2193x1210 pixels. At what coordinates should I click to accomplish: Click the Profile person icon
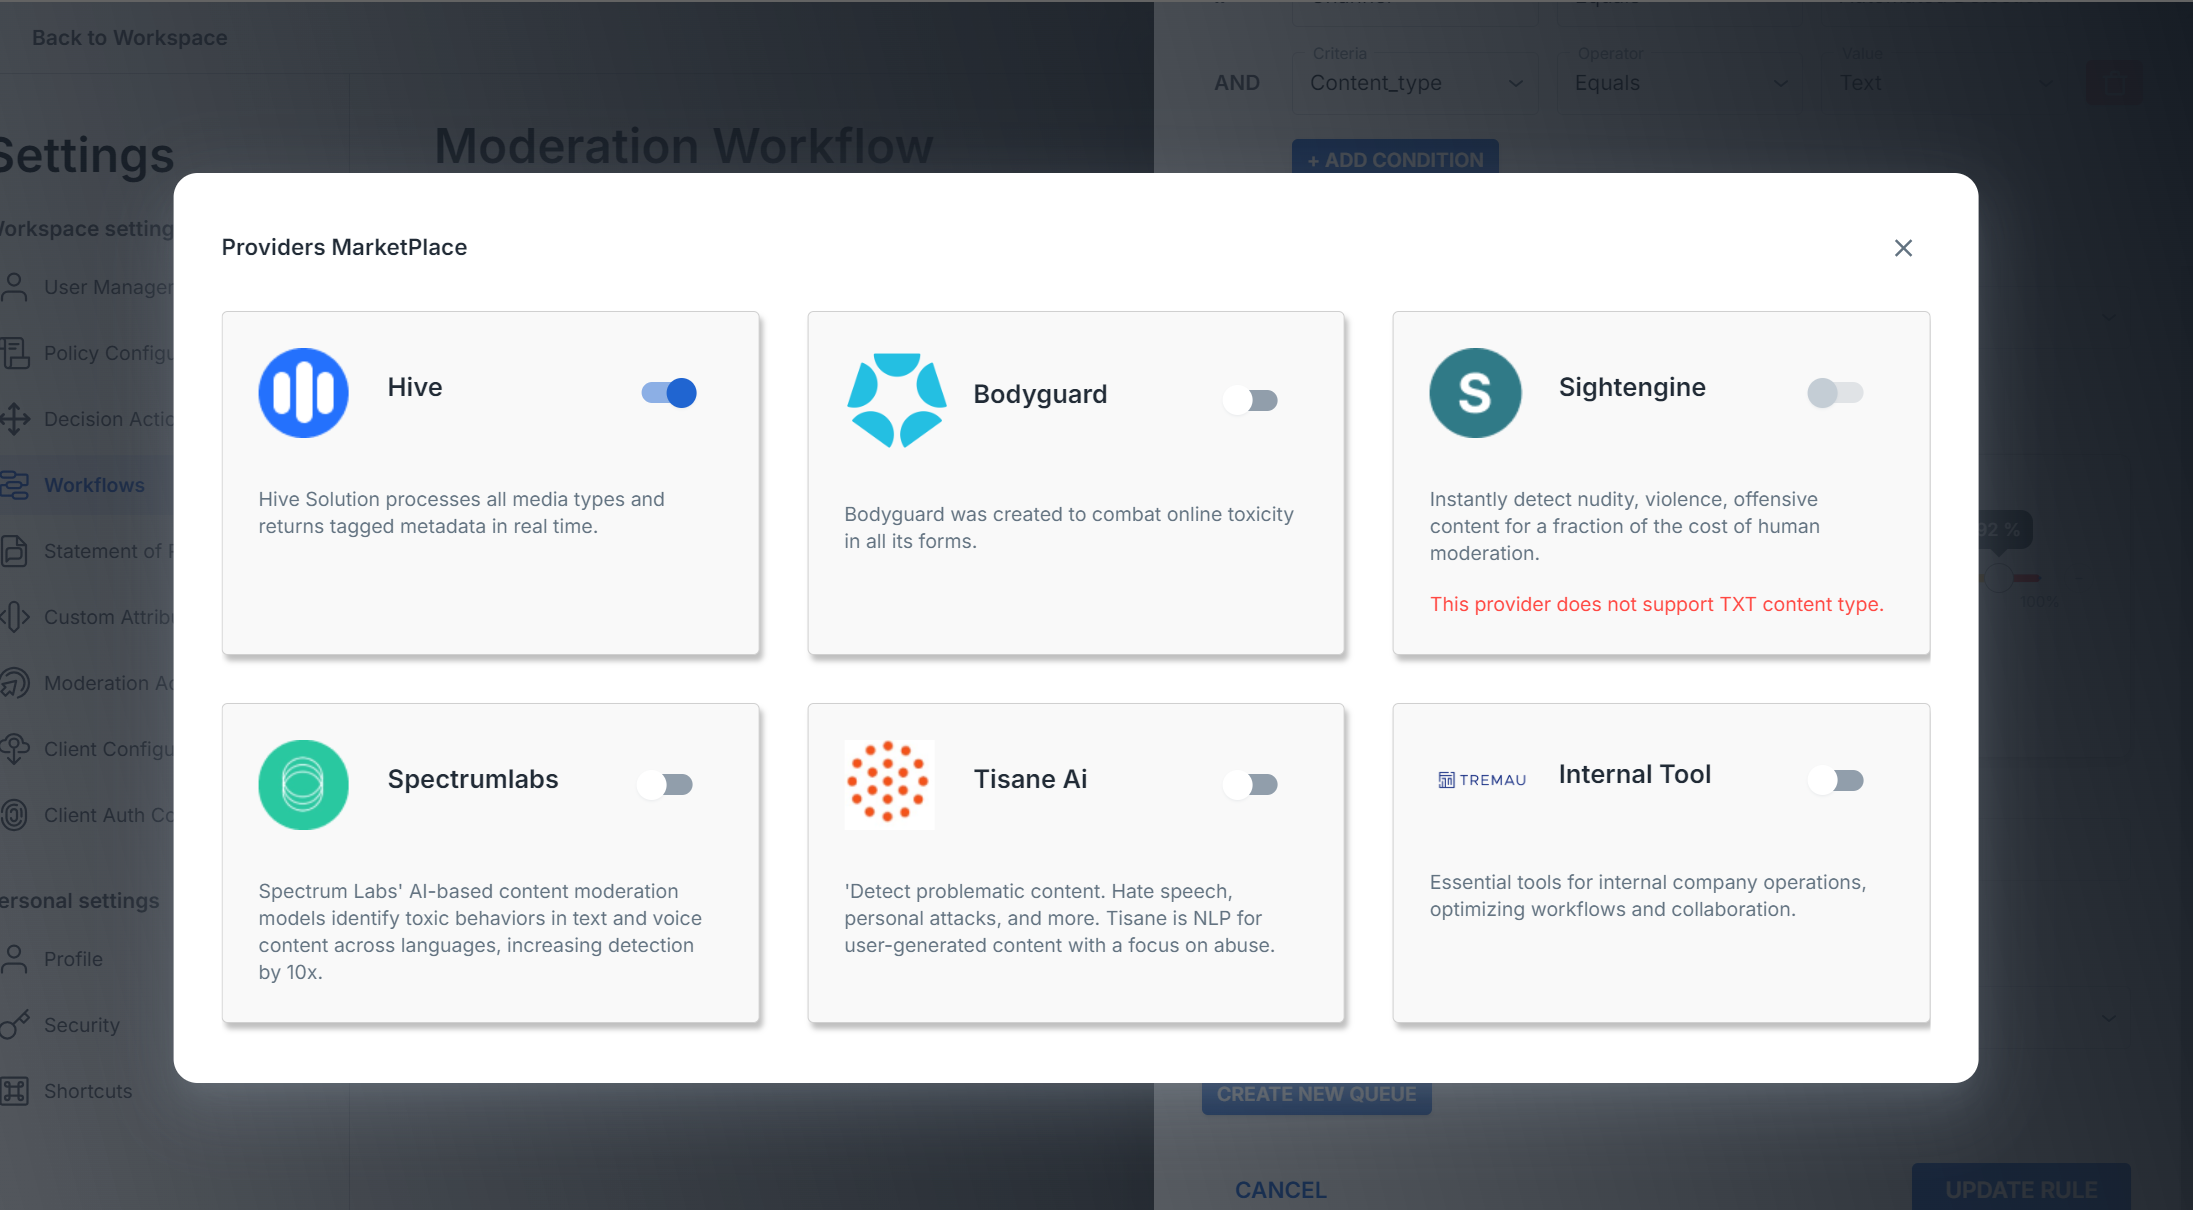click(x=15, y=959)
